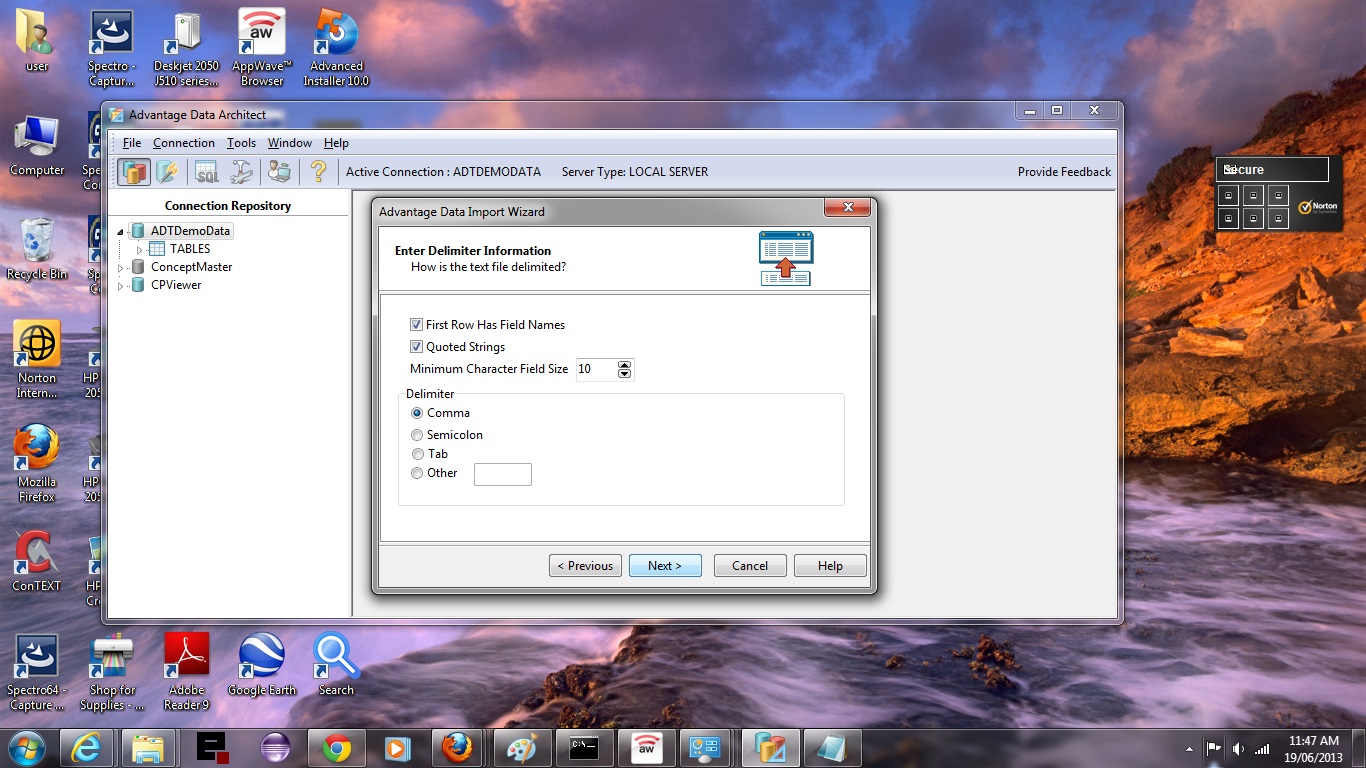Screen dimensions: 1366x768
Task: Click the hammer and wrench tools icon
Action: 242,172
